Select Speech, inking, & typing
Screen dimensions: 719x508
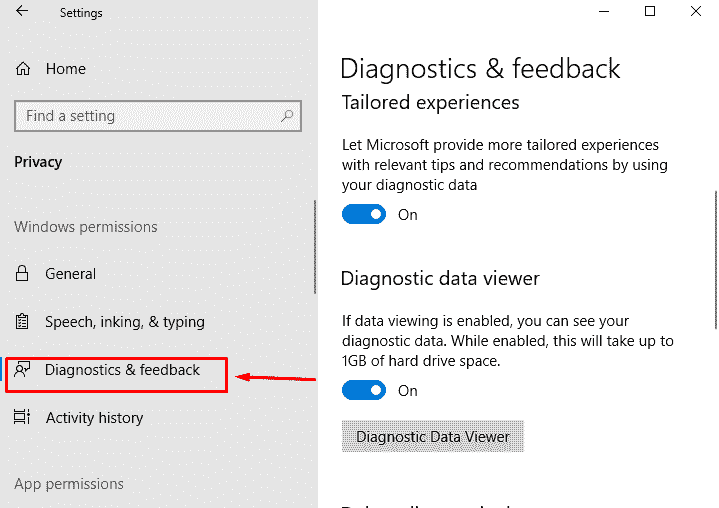coord(124,322)
